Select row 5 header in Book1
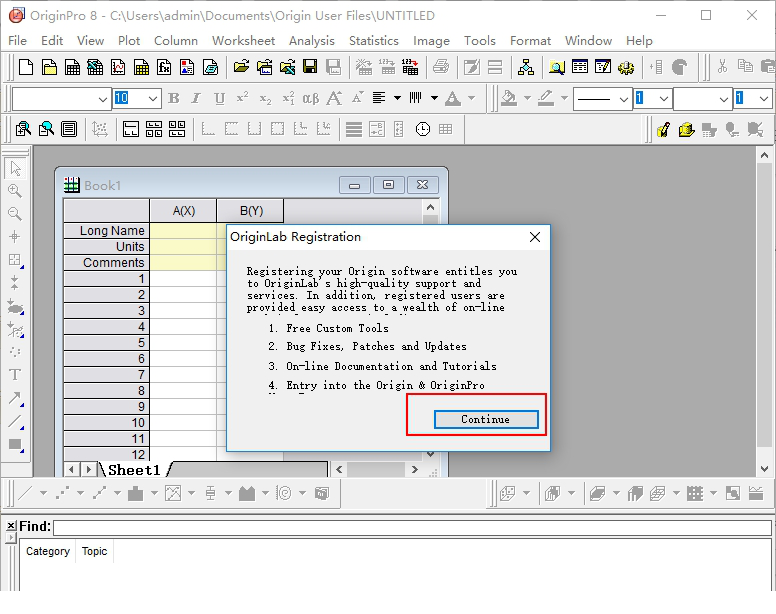This screenshot has width=776, height=614. pyautogui.click(x=106, y=342)
